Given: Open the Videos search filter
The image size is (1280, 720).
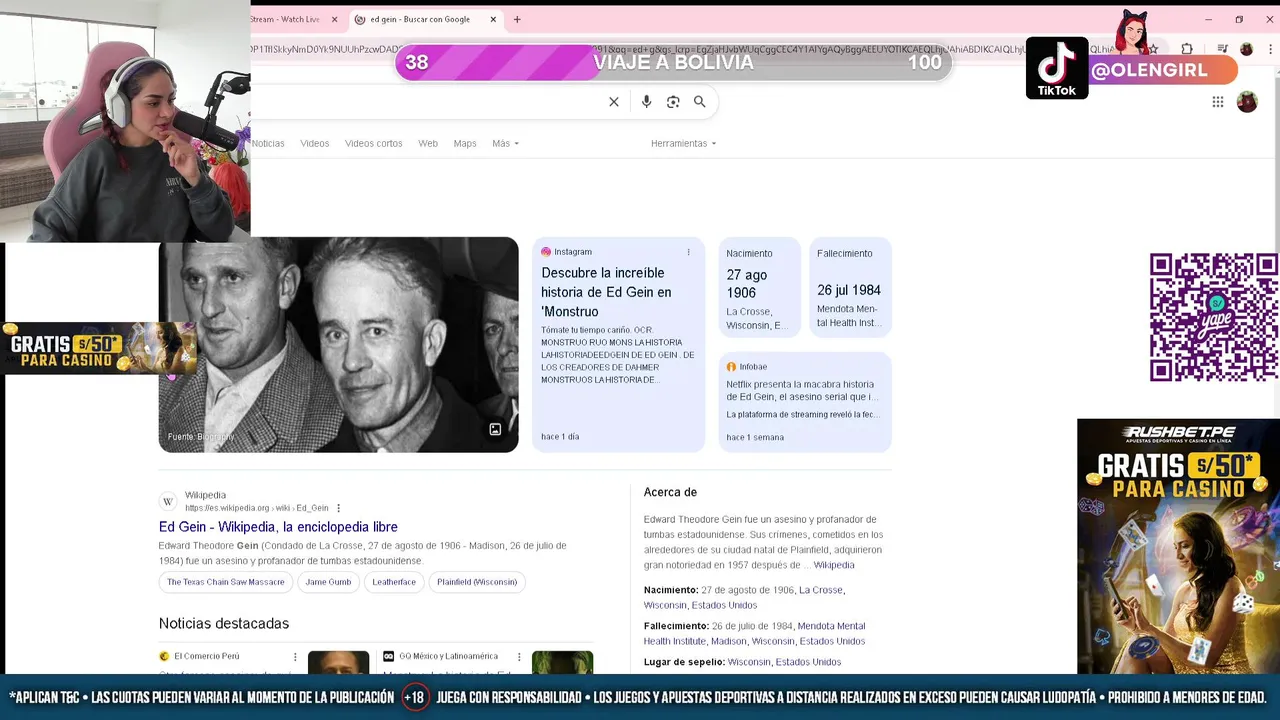Looking at the screenshot, I should 314,144.
